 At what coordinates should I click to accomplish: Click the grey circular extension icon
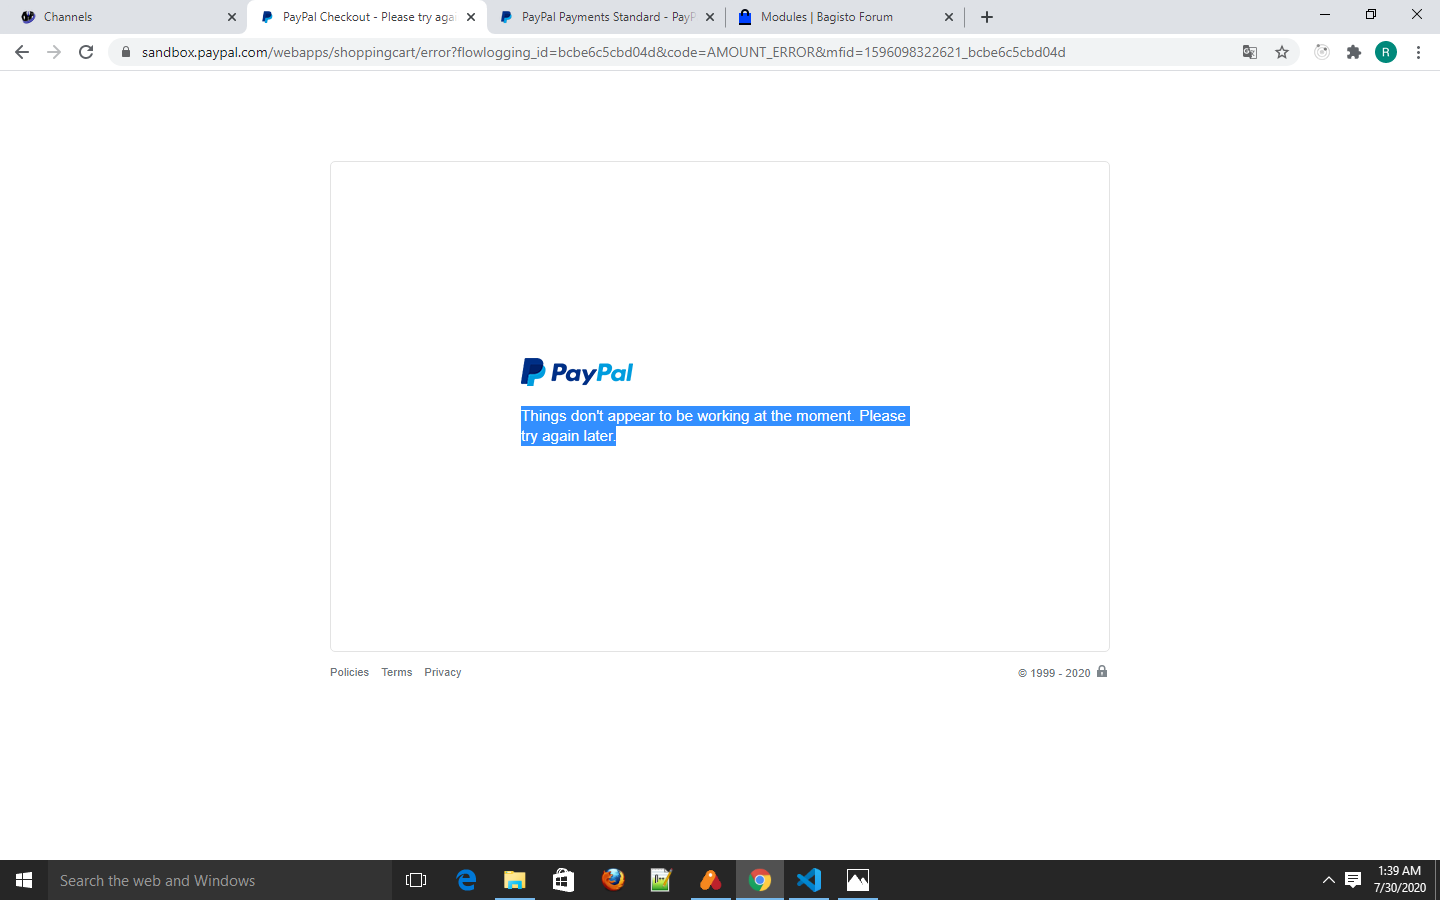[x=1322, y=52]
